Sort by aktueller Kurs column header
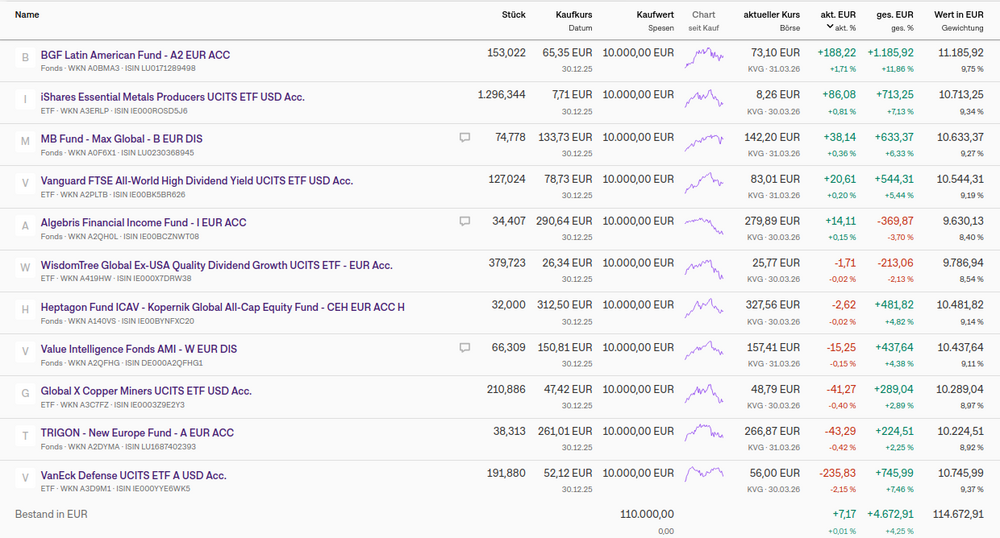 pos(772,15)
